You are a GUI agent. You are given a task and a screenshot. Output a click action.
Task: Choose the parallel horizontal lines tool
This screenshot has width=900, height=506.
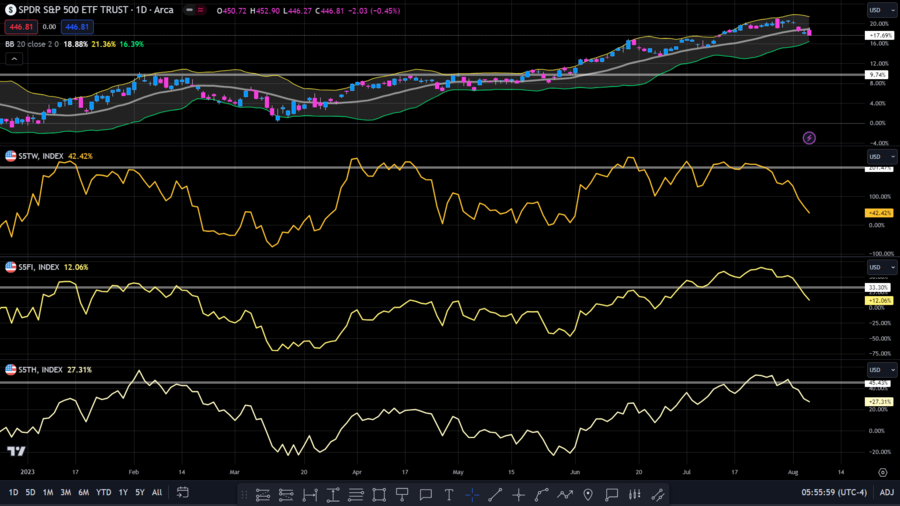pos(356,494)
